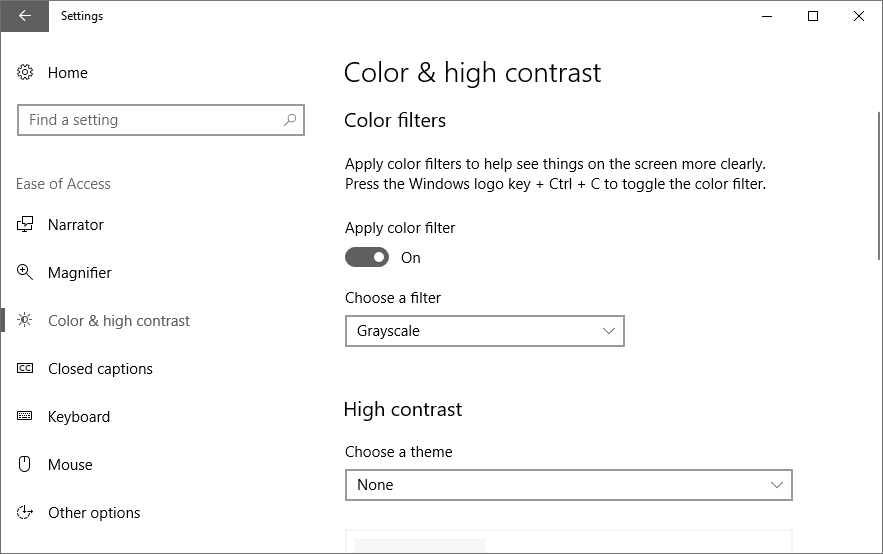Click the Find a setting search box
This screenshot has width=883, height=554.
point(150,120)
